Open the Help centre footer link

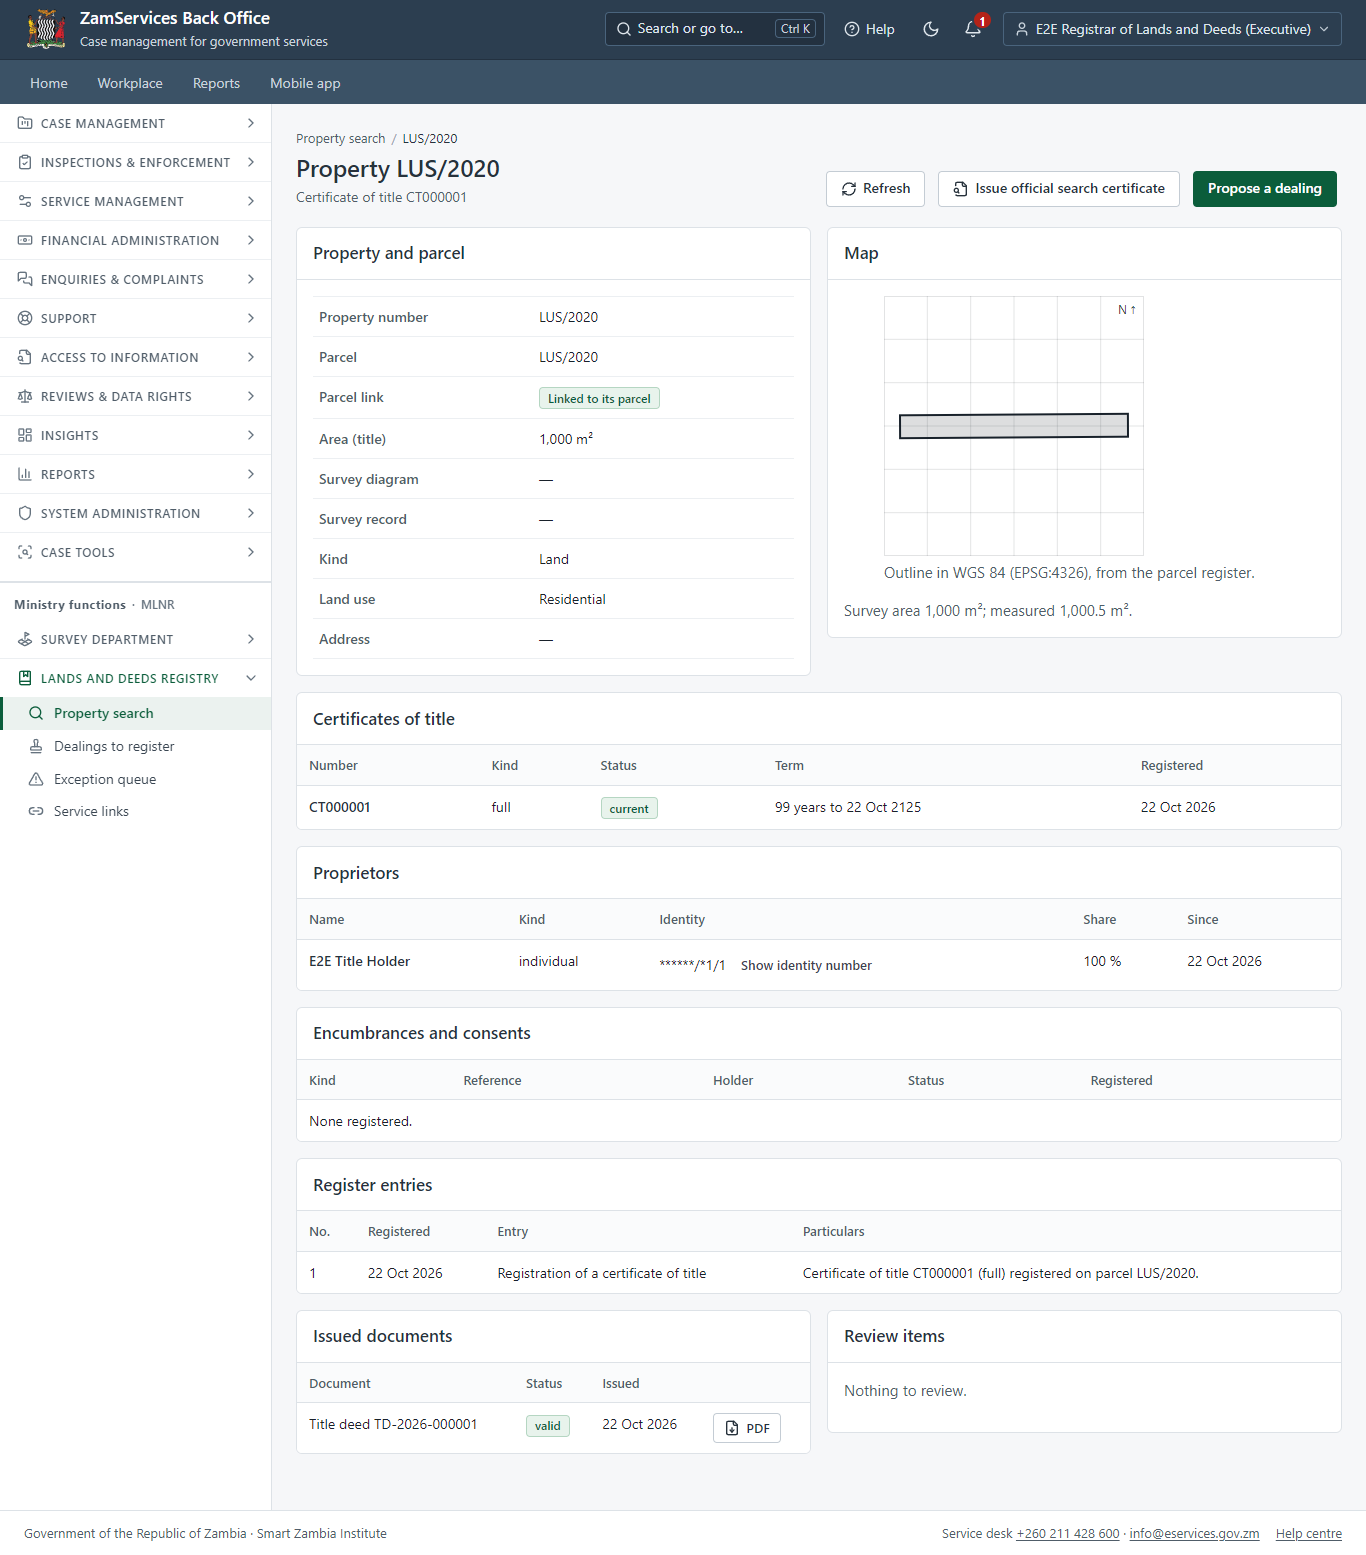(x=1309, y=1534)
